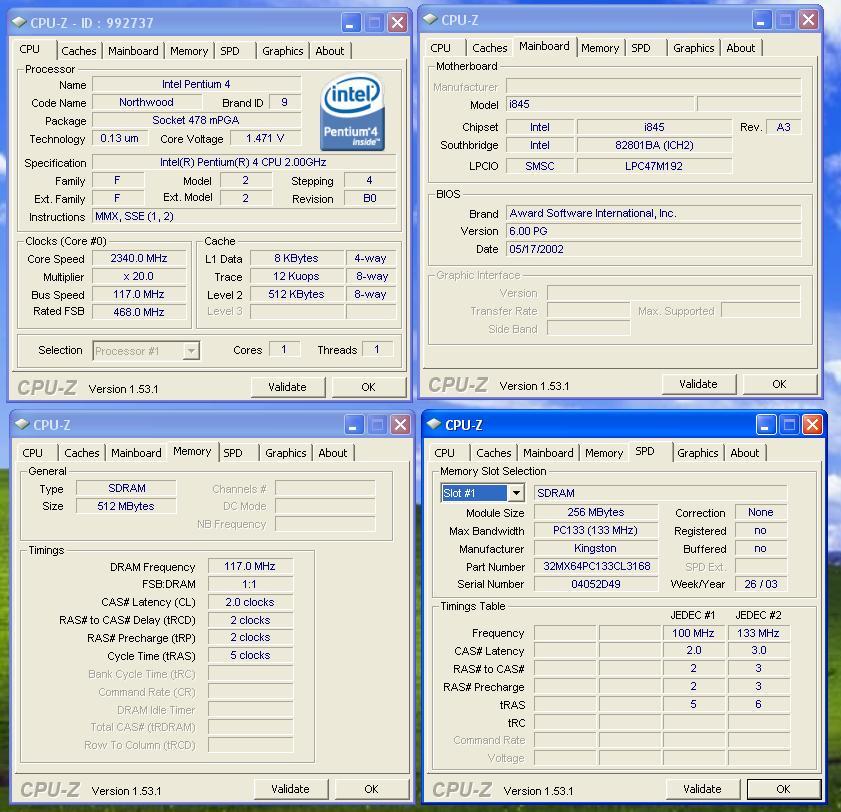Viewport: 841px width, 812px height.
Task: Select Caches tab in Mainboard window
Action: coord(490,48)
